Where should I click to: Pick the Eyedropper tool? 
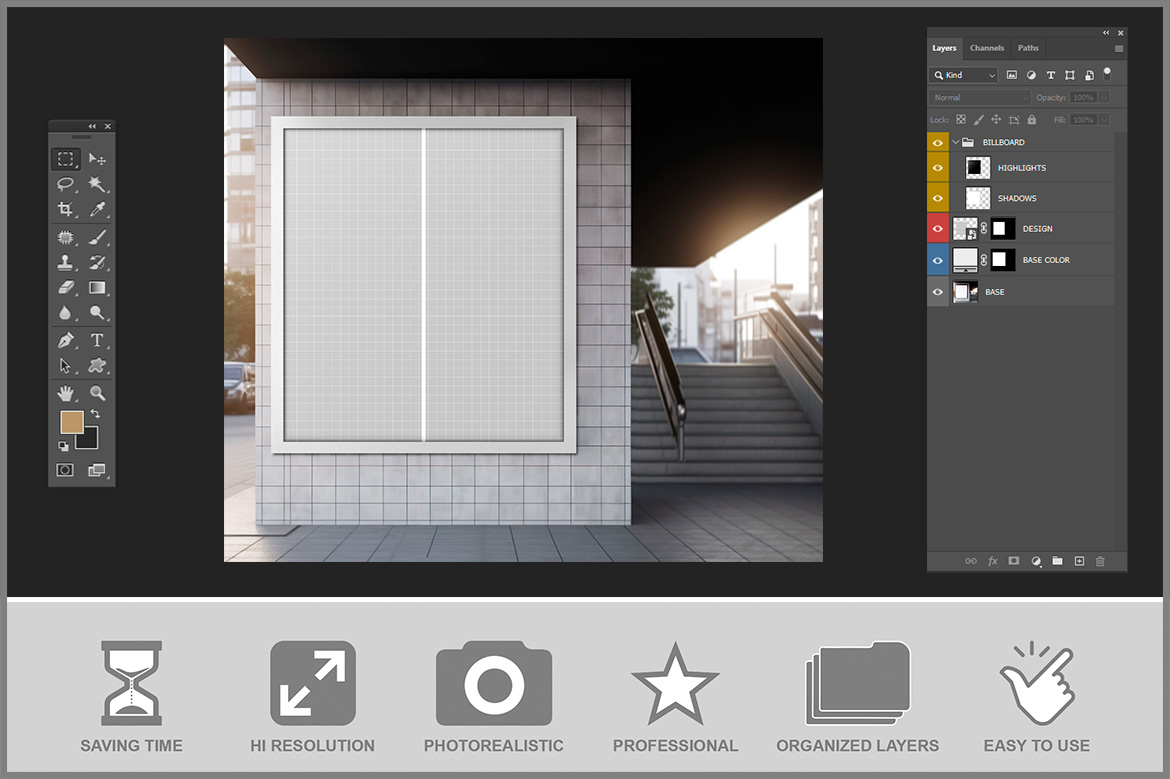(97, 209)
